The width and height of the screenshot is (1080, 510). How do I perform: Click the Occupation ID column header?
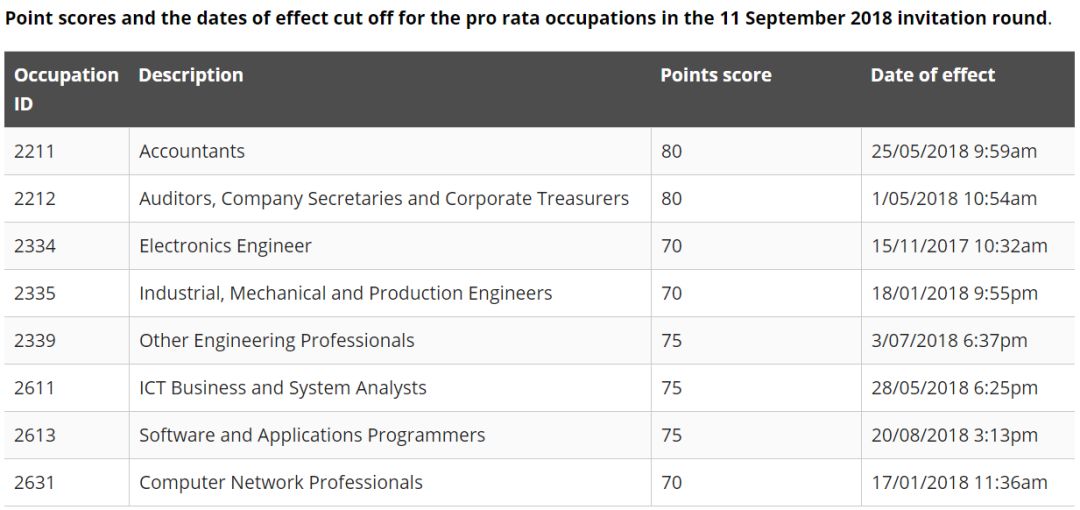coord(66,89)
